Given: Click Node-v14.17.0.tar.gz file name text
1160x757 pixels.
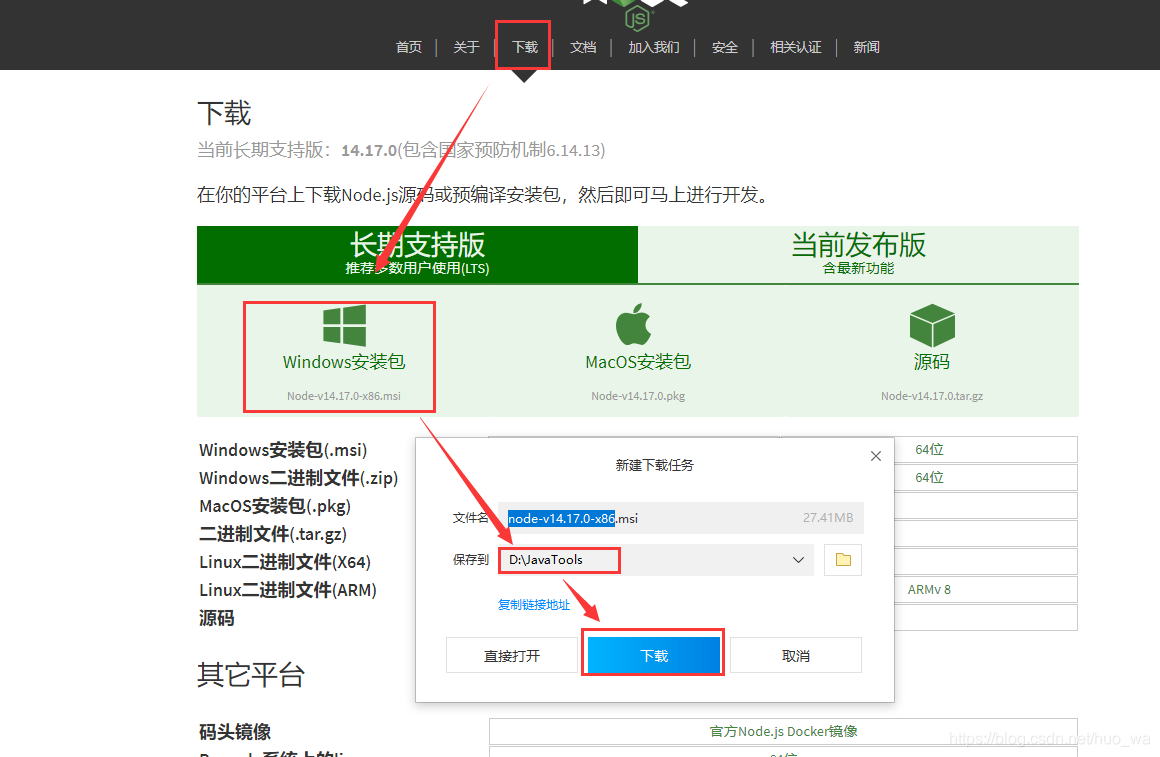Looking at the screenshot, I should click(931, 396).
